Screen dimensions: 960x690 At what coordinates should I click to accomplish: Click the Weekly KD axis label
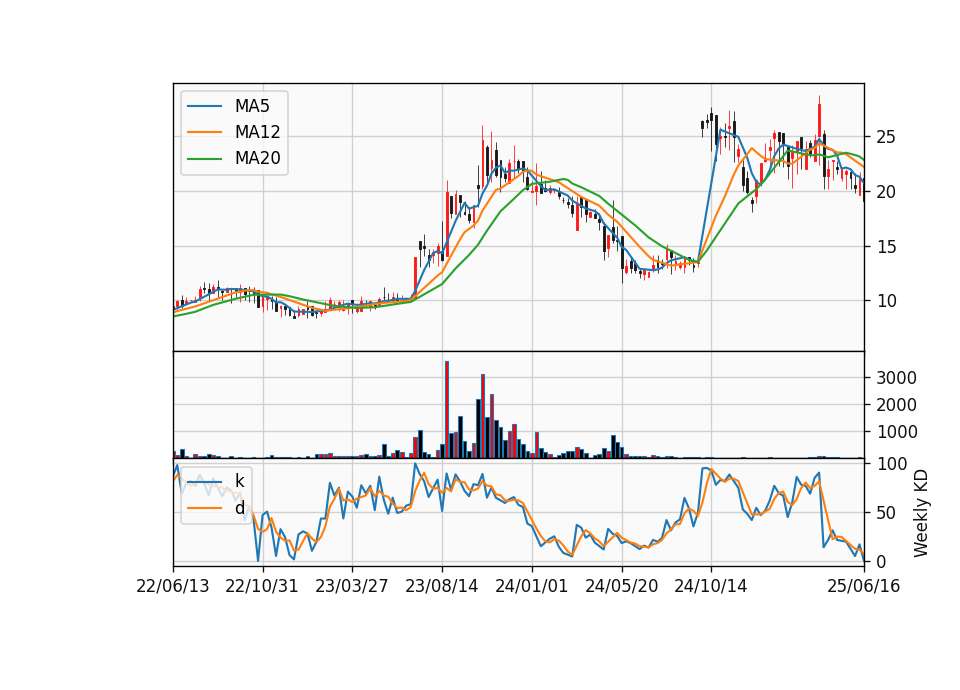pos(920,513)
